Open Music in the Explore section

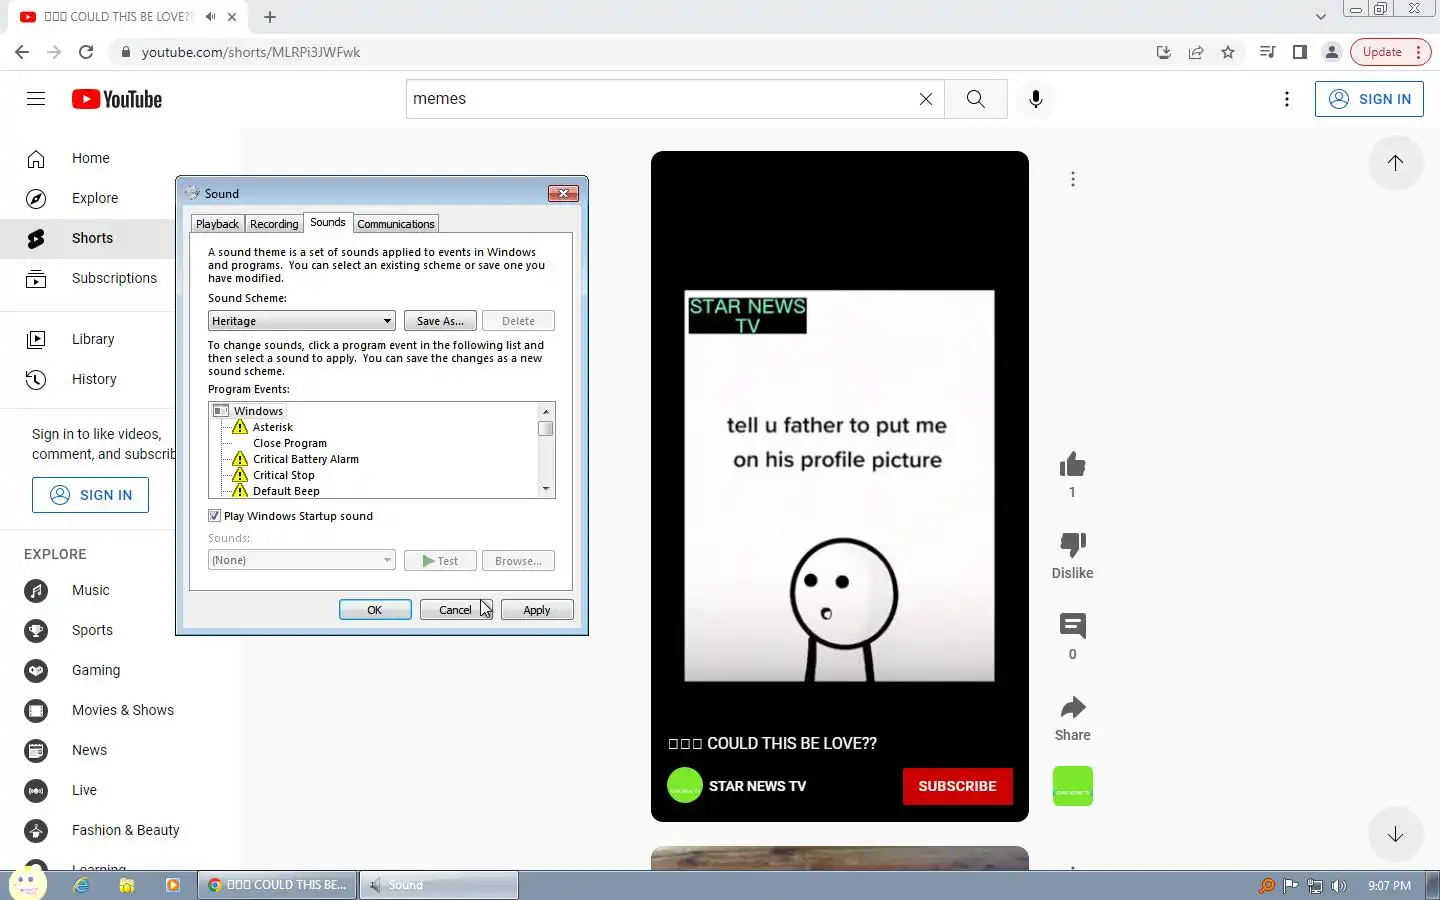pyautogui.click(x=90, y=590)
